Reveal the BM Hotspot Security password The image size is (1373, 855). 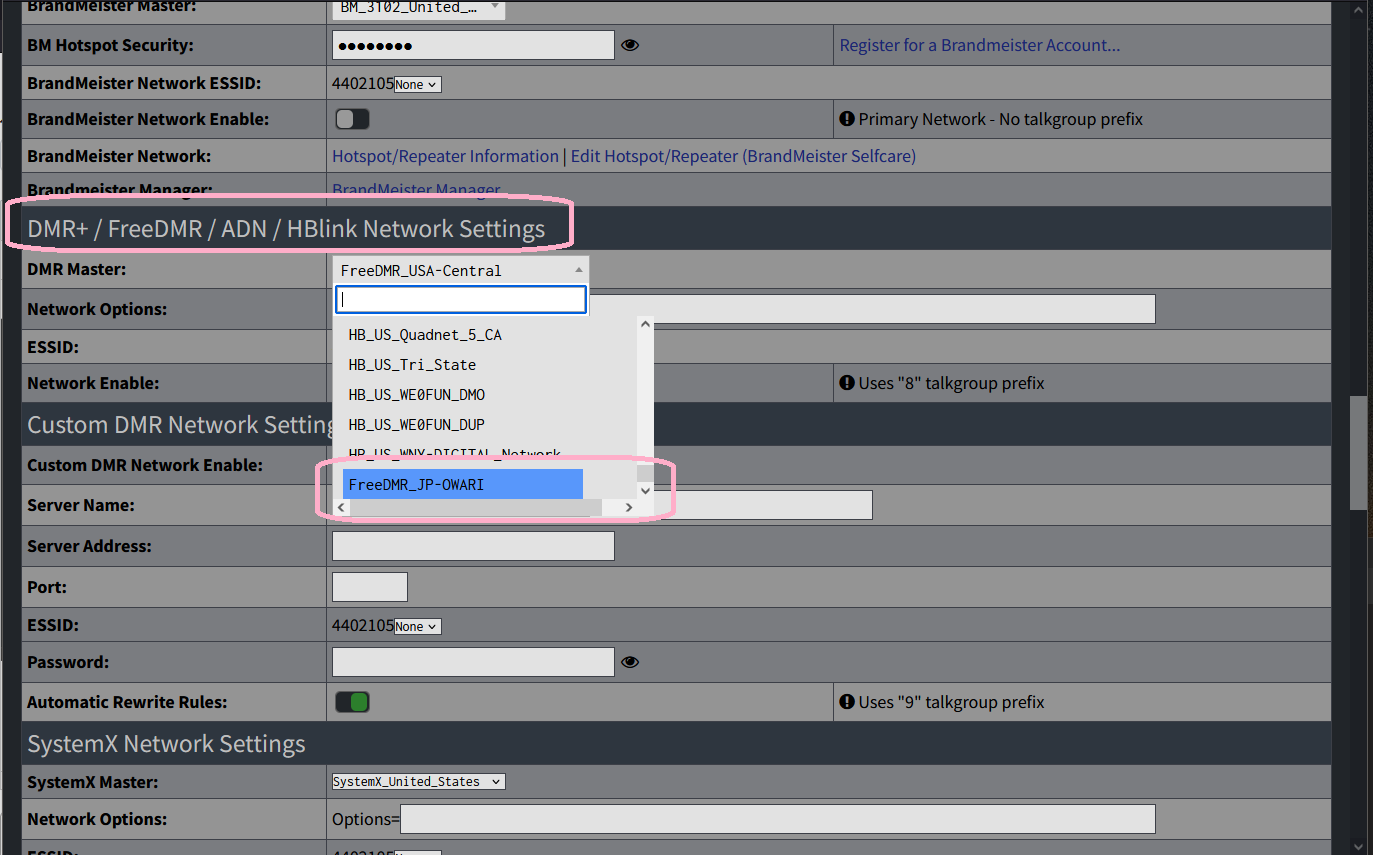tap(630, 45)
